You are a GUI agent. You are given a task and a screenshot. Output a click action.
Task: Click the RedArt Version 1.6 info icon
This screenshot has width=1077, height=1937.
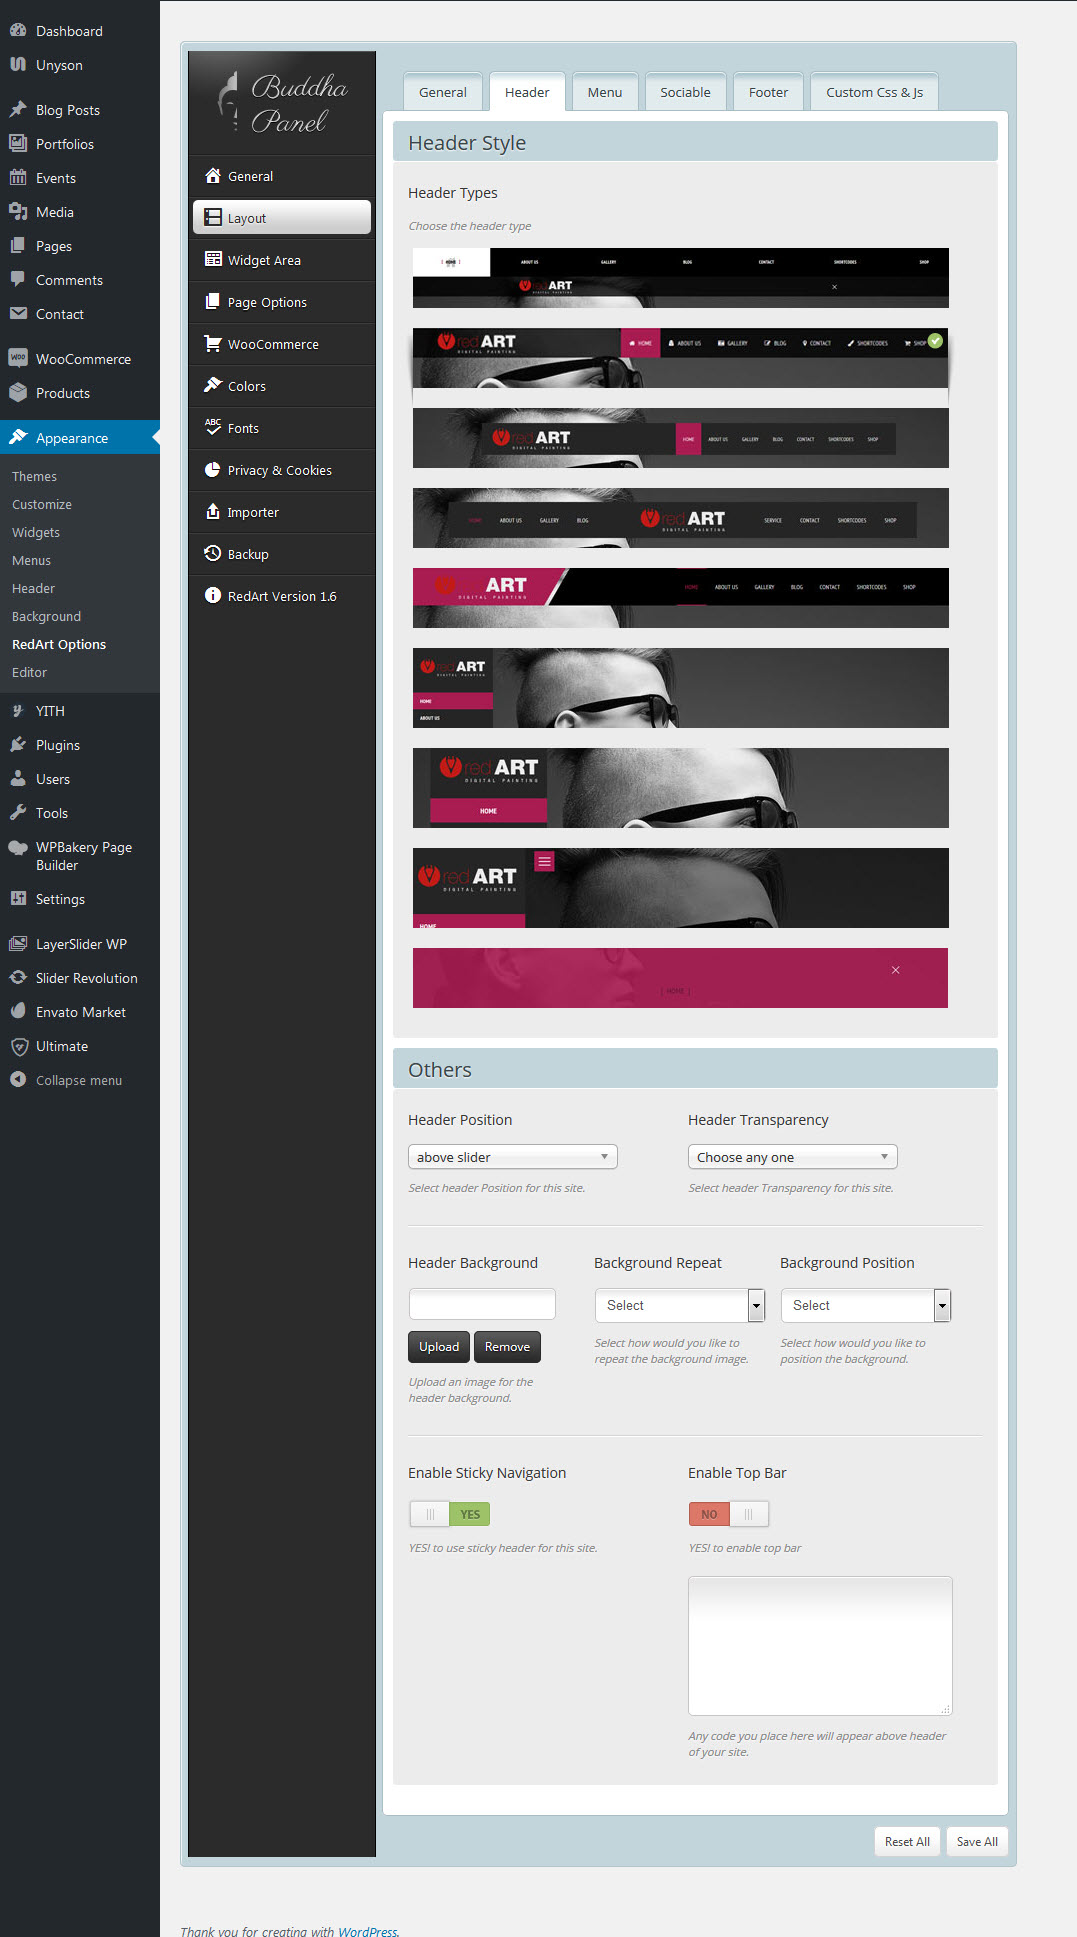click(x=212, y=595)
